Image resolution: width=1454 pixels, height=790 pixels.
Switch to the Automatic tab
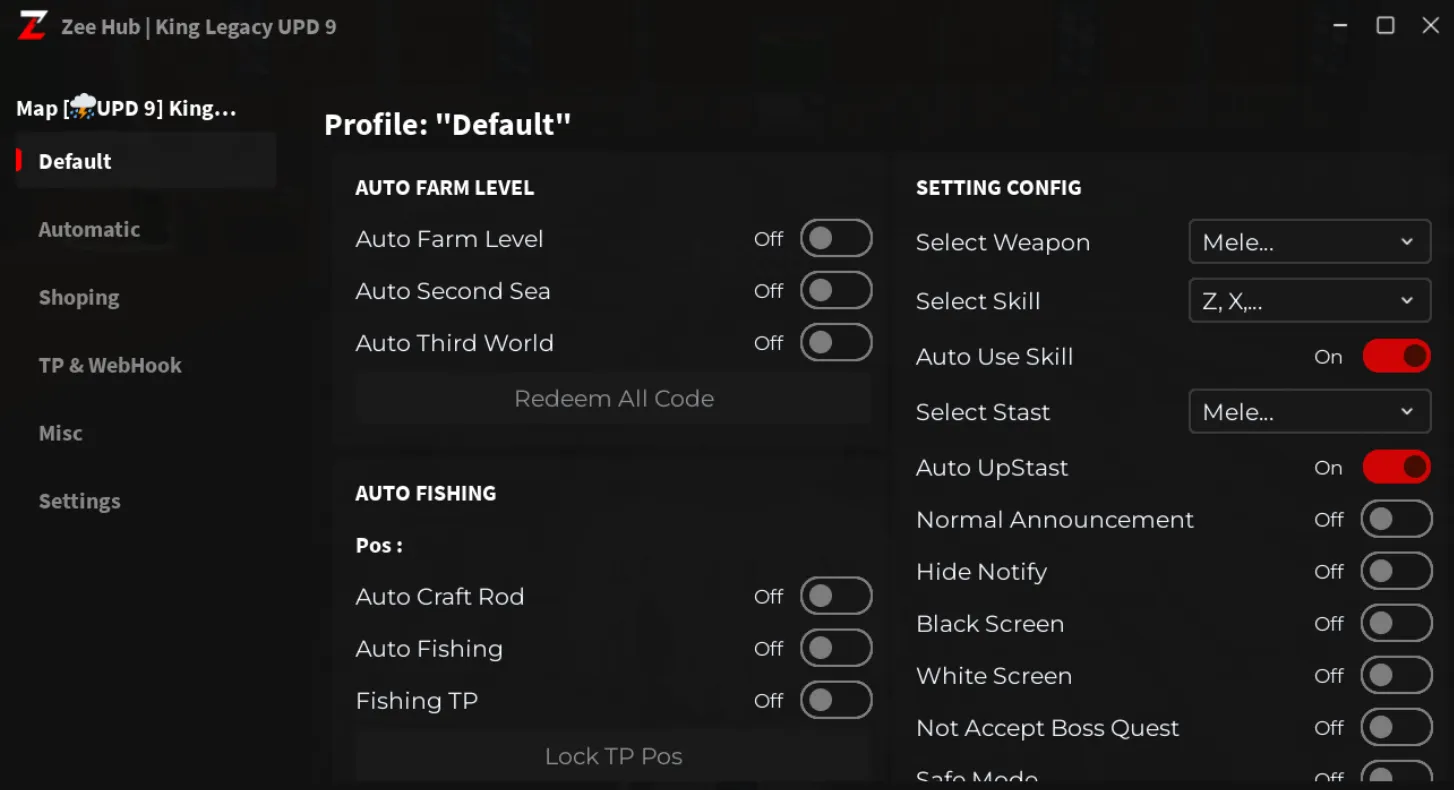89,229
